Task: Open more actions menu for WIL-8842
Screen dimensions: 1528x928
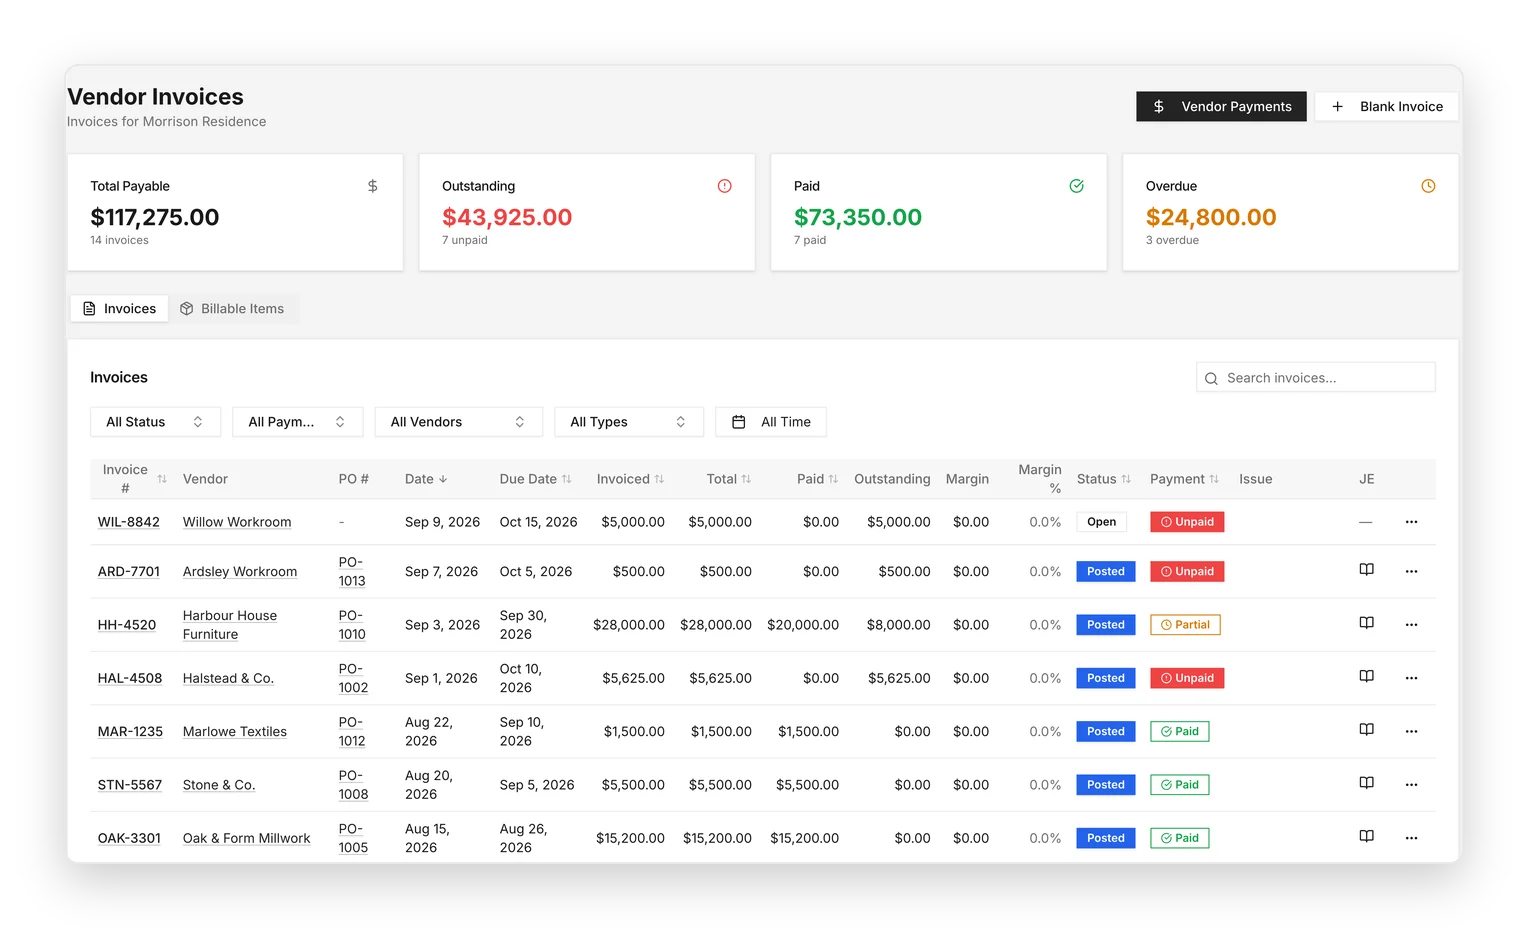Action: [x=1411, y=522]
